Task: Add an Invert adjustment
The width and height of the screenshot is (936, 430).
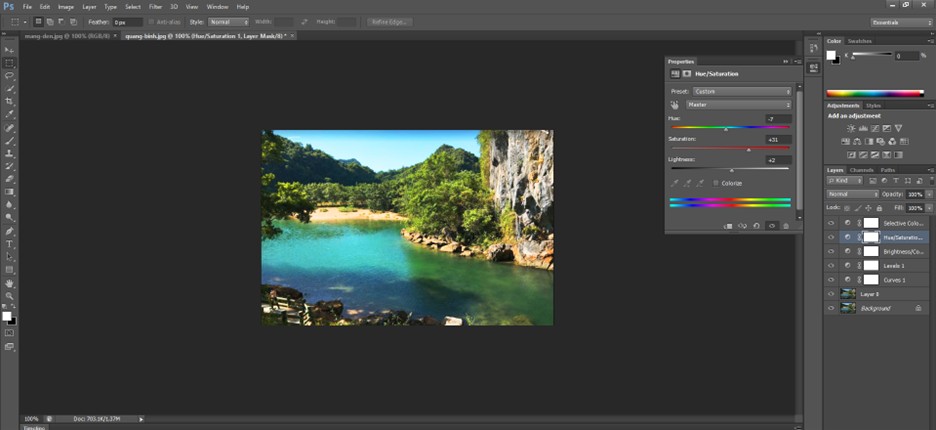Action: (x=851, y=155)
